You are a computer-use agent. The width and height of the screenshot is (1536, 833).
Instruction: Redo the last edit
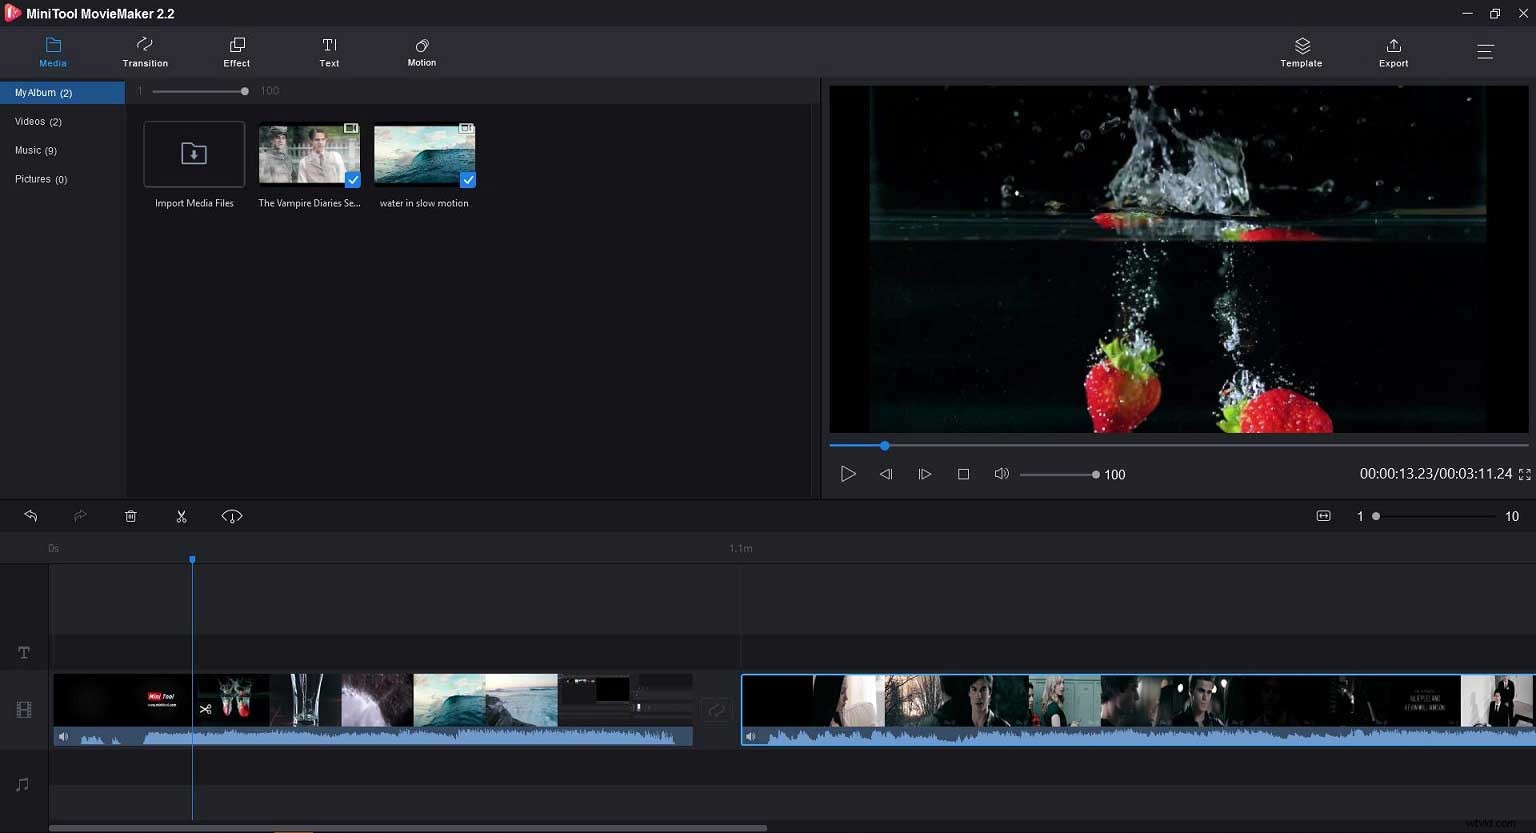tap(80, 515)
